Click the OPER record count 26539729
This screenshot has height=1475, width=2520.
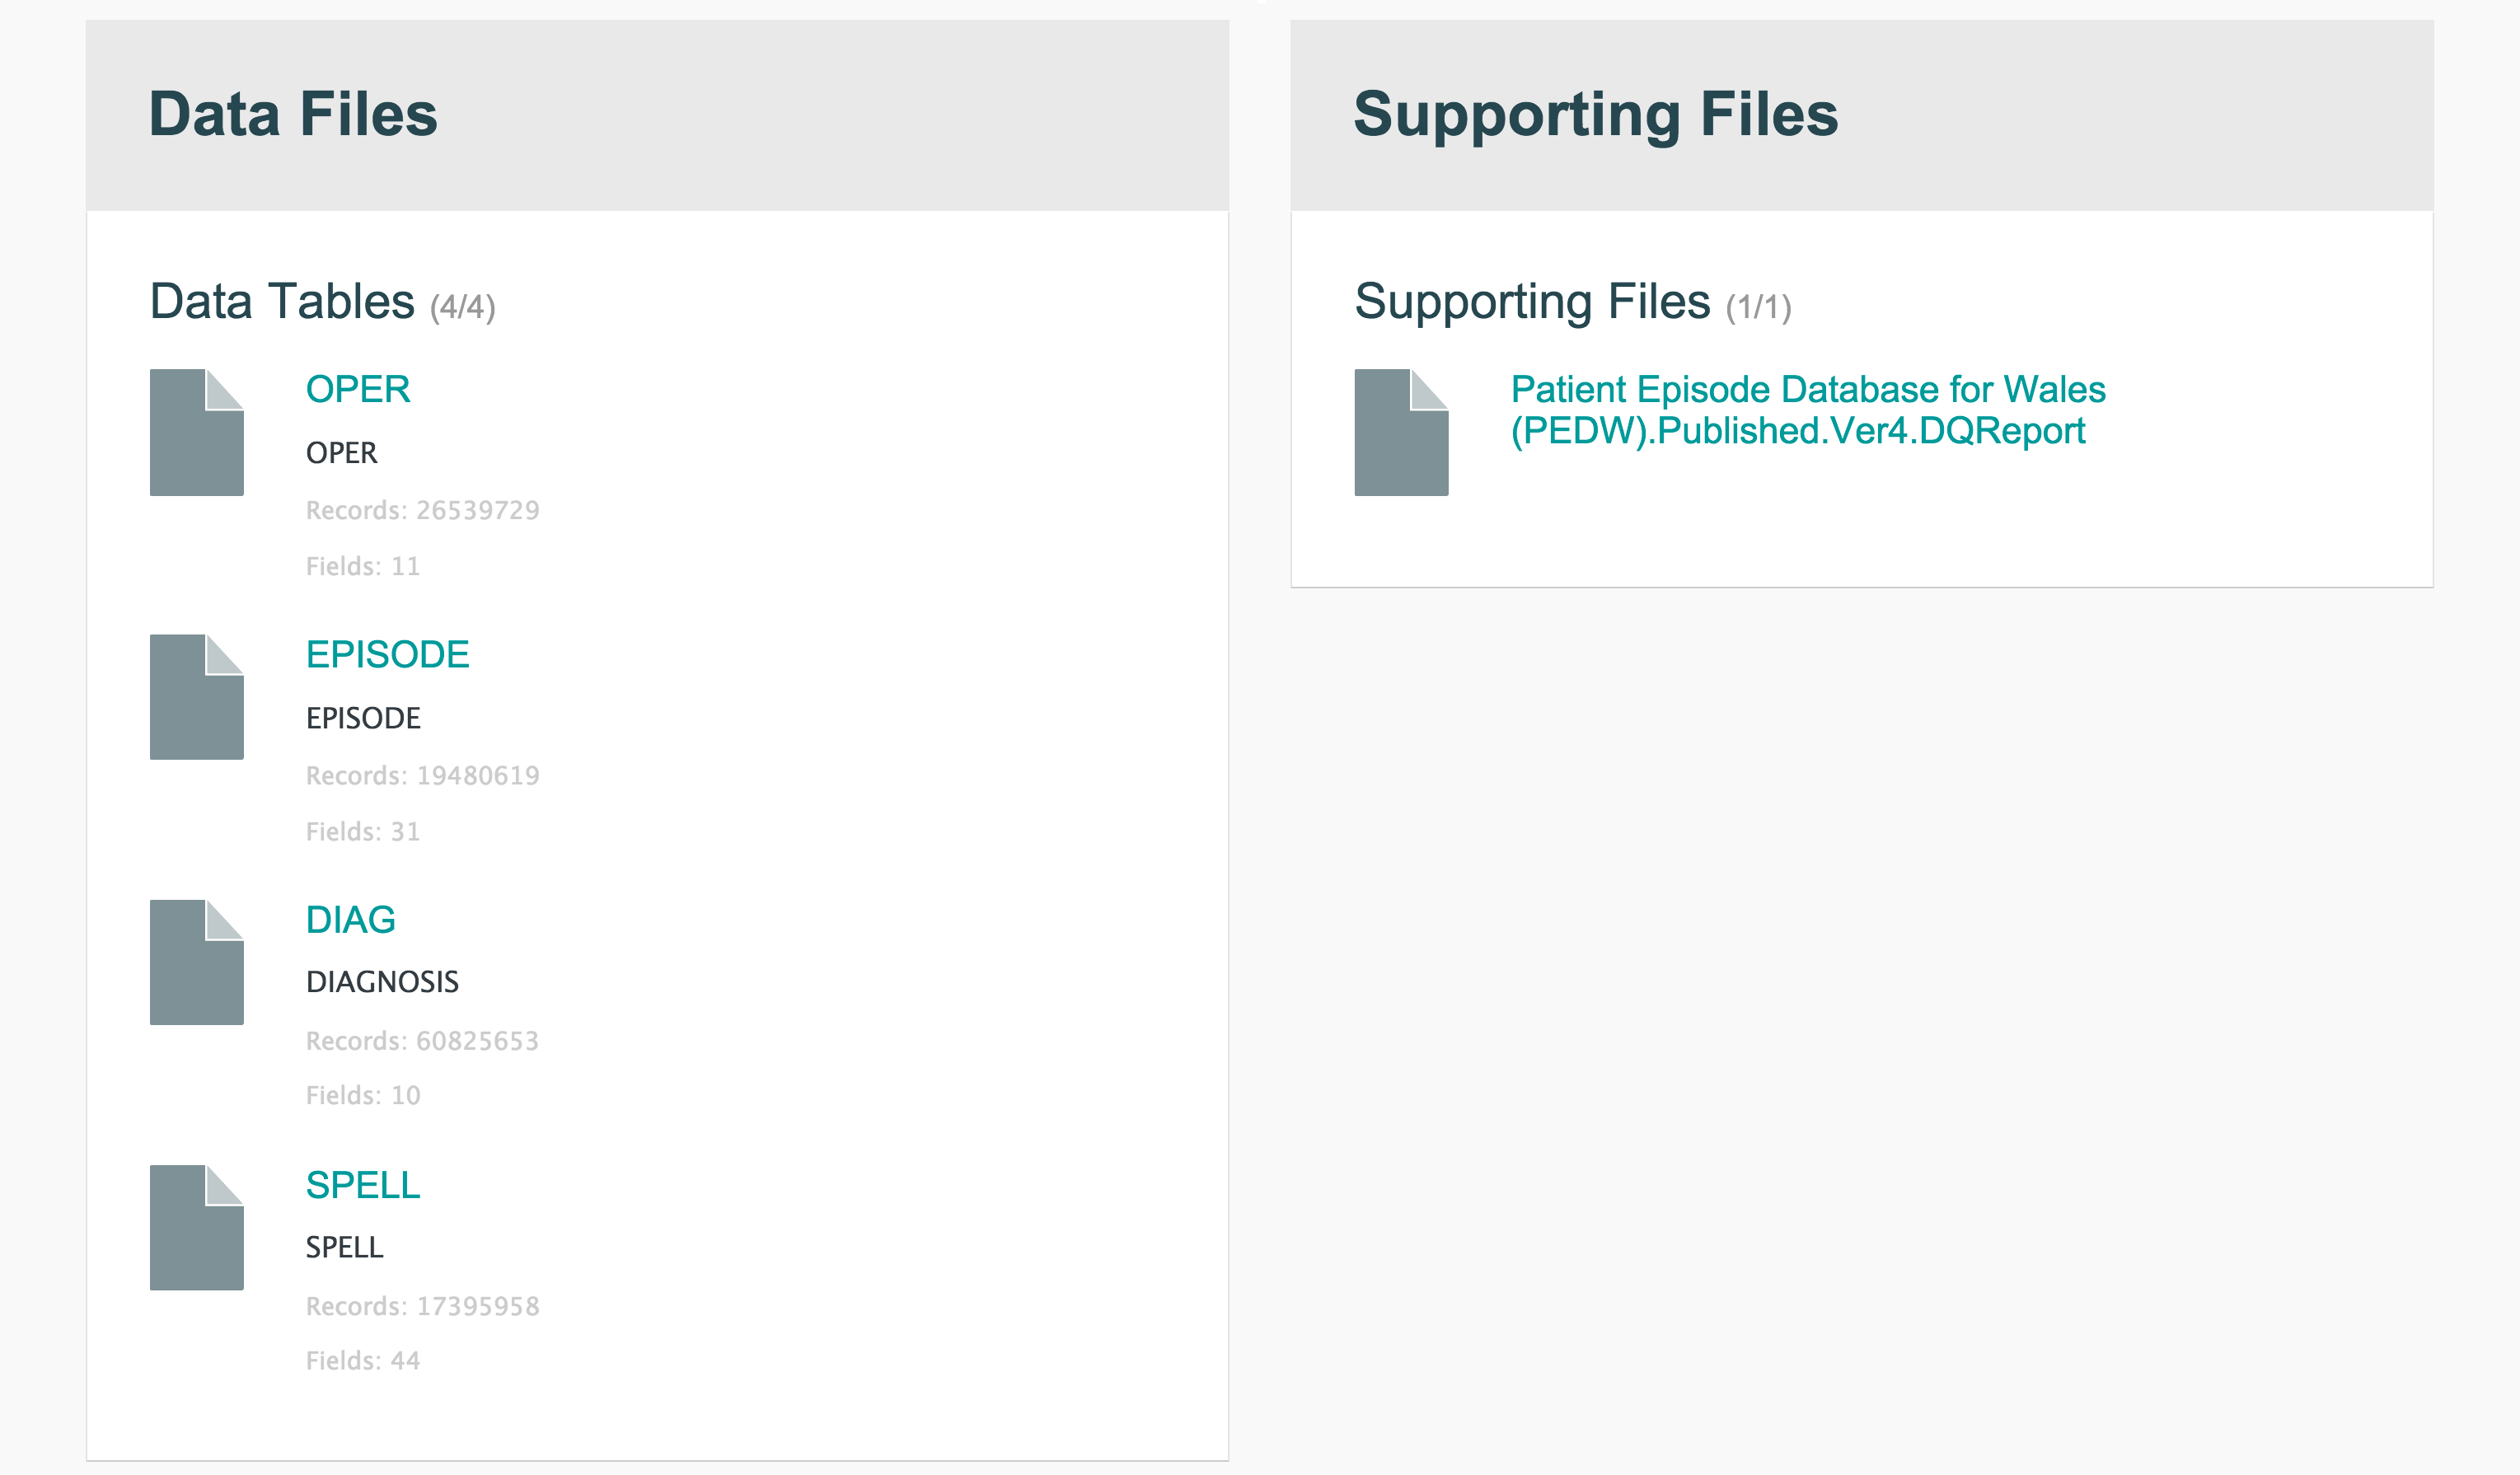tap(423, 510)
